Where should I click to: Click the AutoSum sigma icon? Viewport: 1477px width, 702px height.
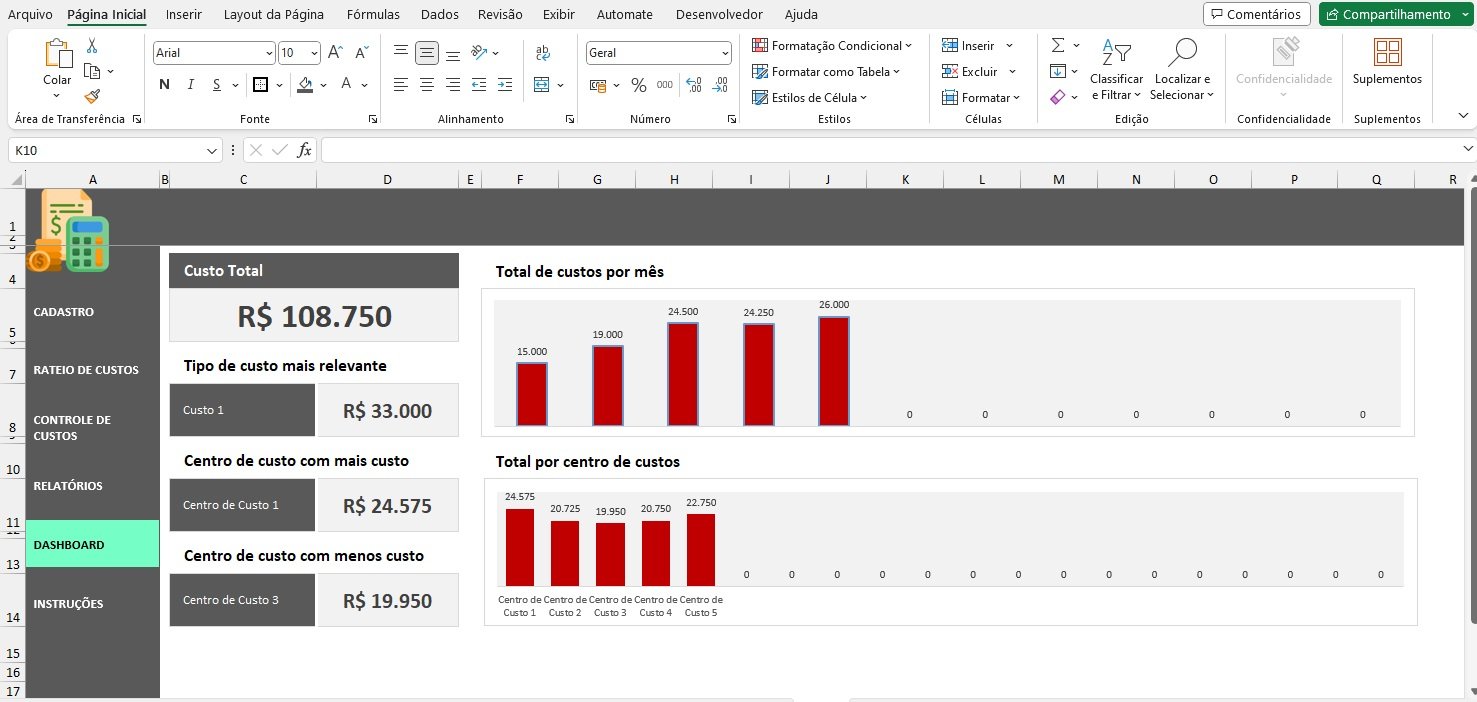1058,46
